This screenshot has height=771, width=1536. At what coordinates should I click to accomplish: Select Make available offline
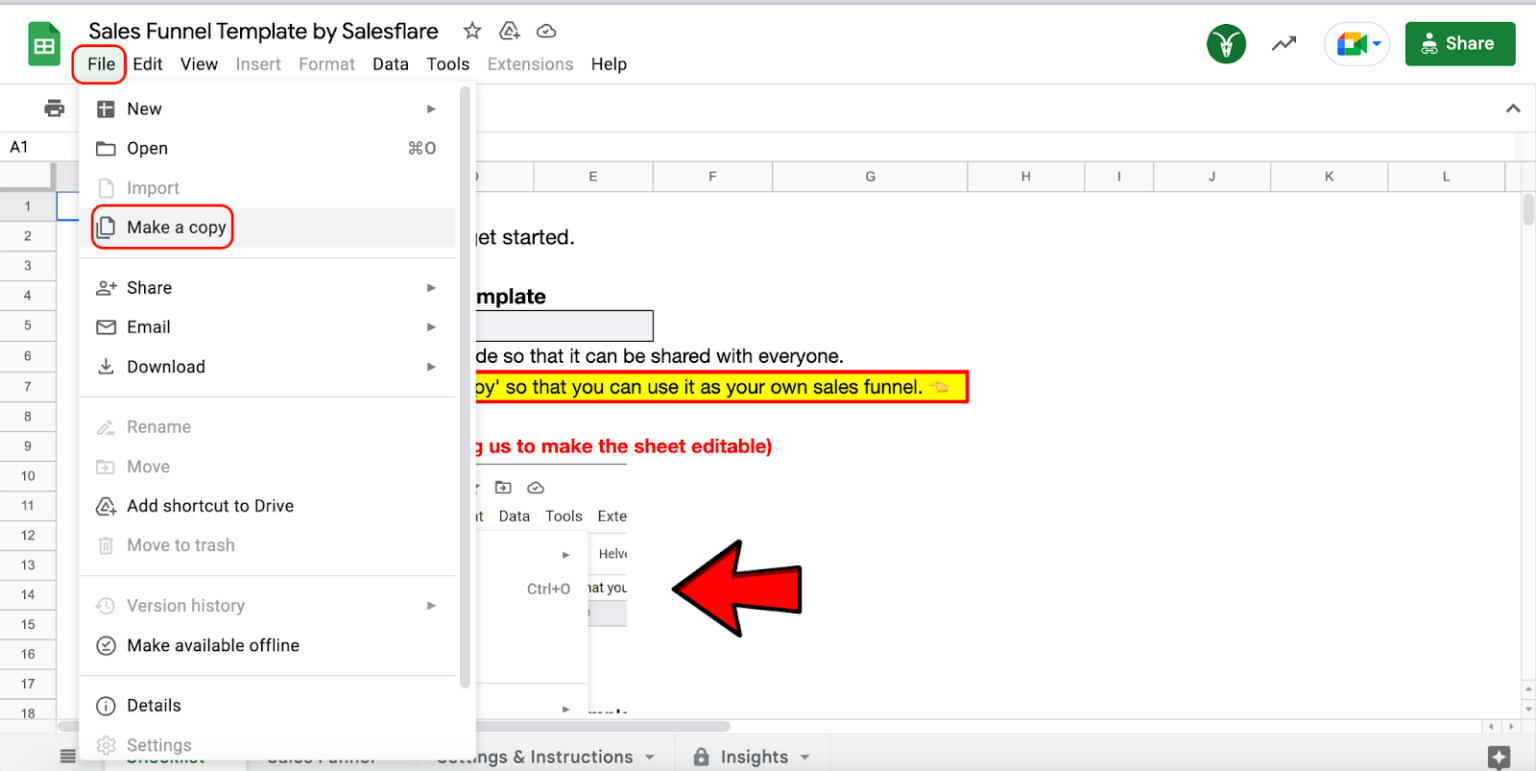(x=267, y=645)
